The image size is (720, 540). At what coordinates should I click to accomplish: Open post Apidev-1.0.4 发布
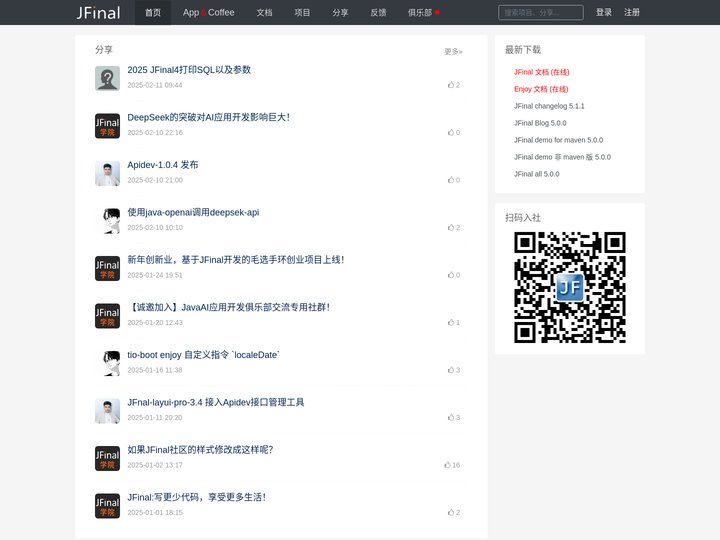coord(163,165)
